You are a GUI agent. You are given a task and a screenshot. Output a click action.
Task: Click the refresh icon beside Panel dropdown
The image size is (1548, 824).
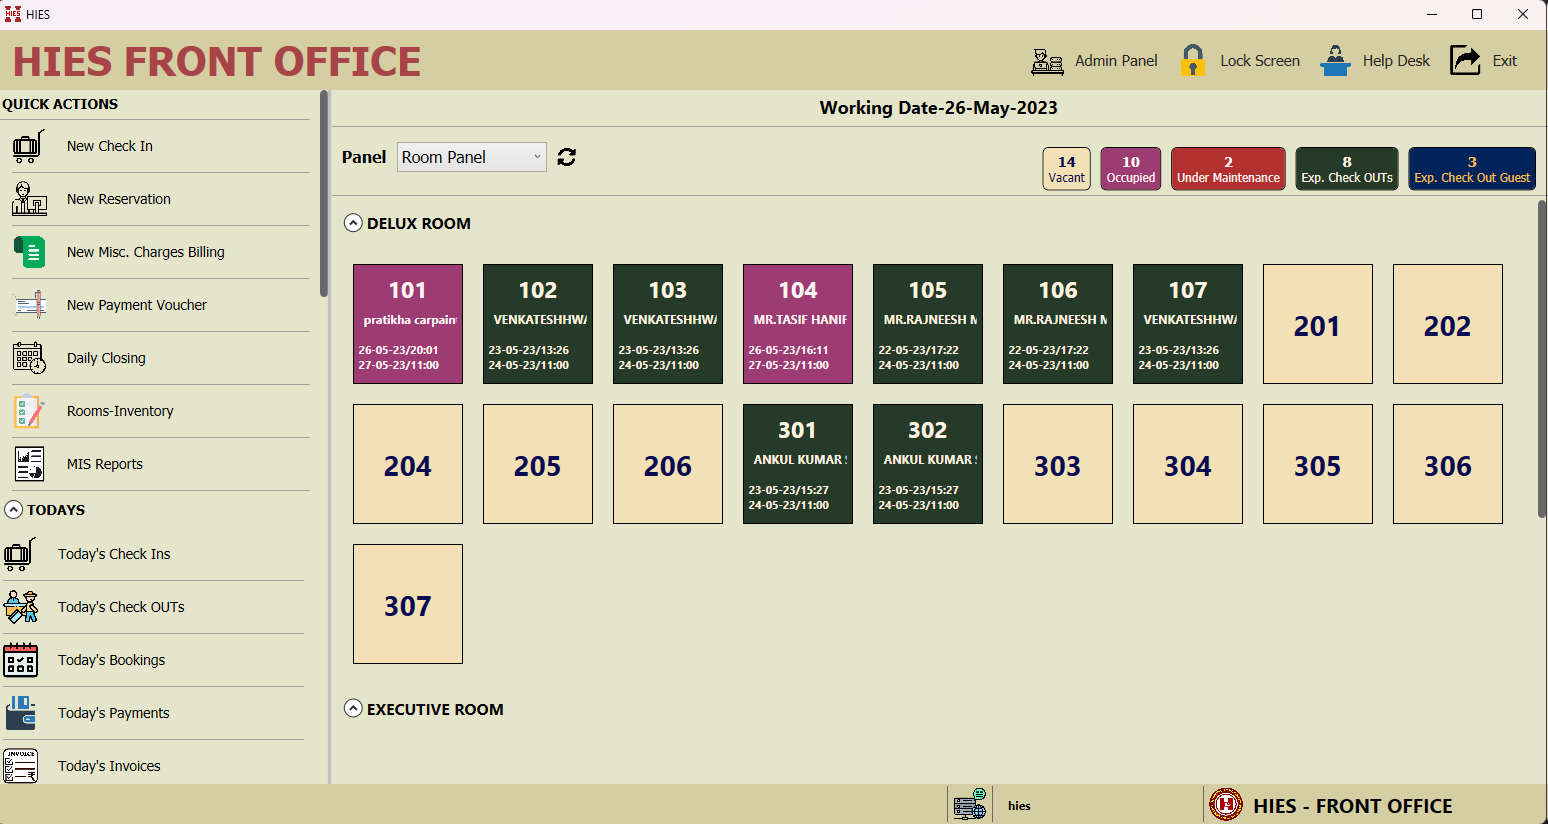(567, 157)
